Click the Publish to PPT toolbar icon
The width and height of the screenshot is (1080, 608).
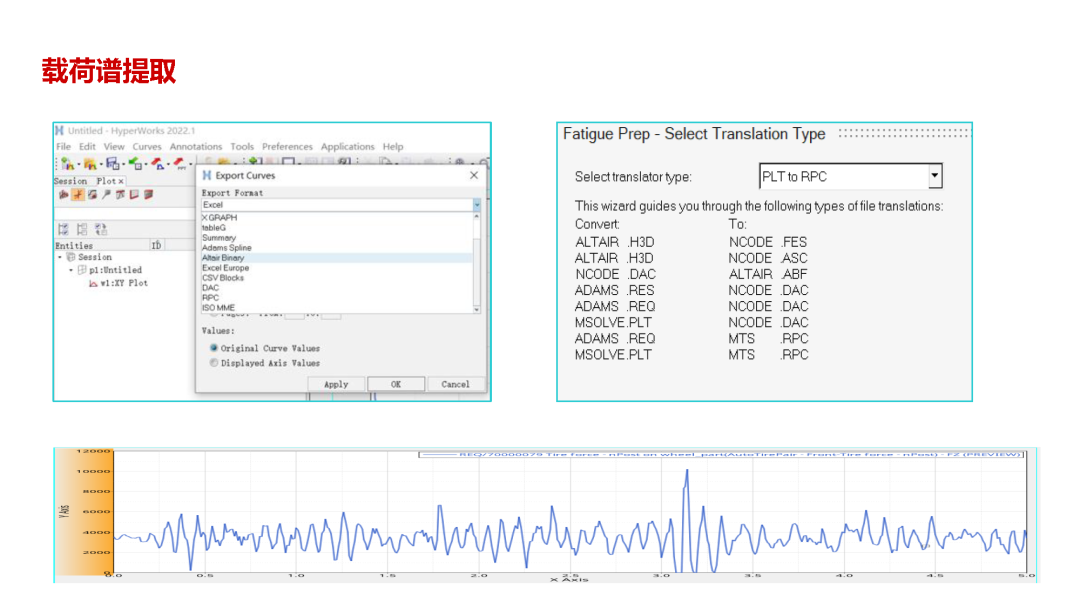[x=180, y=163]
